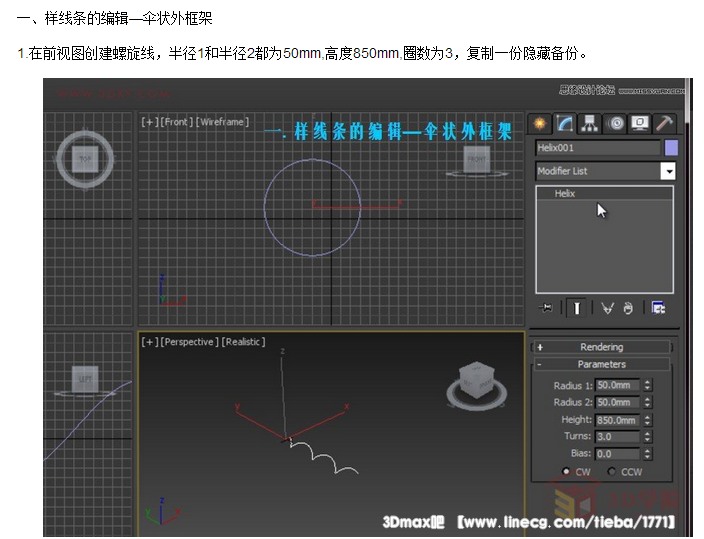Click the ViewCube in Front viewport

pos(476,160)
